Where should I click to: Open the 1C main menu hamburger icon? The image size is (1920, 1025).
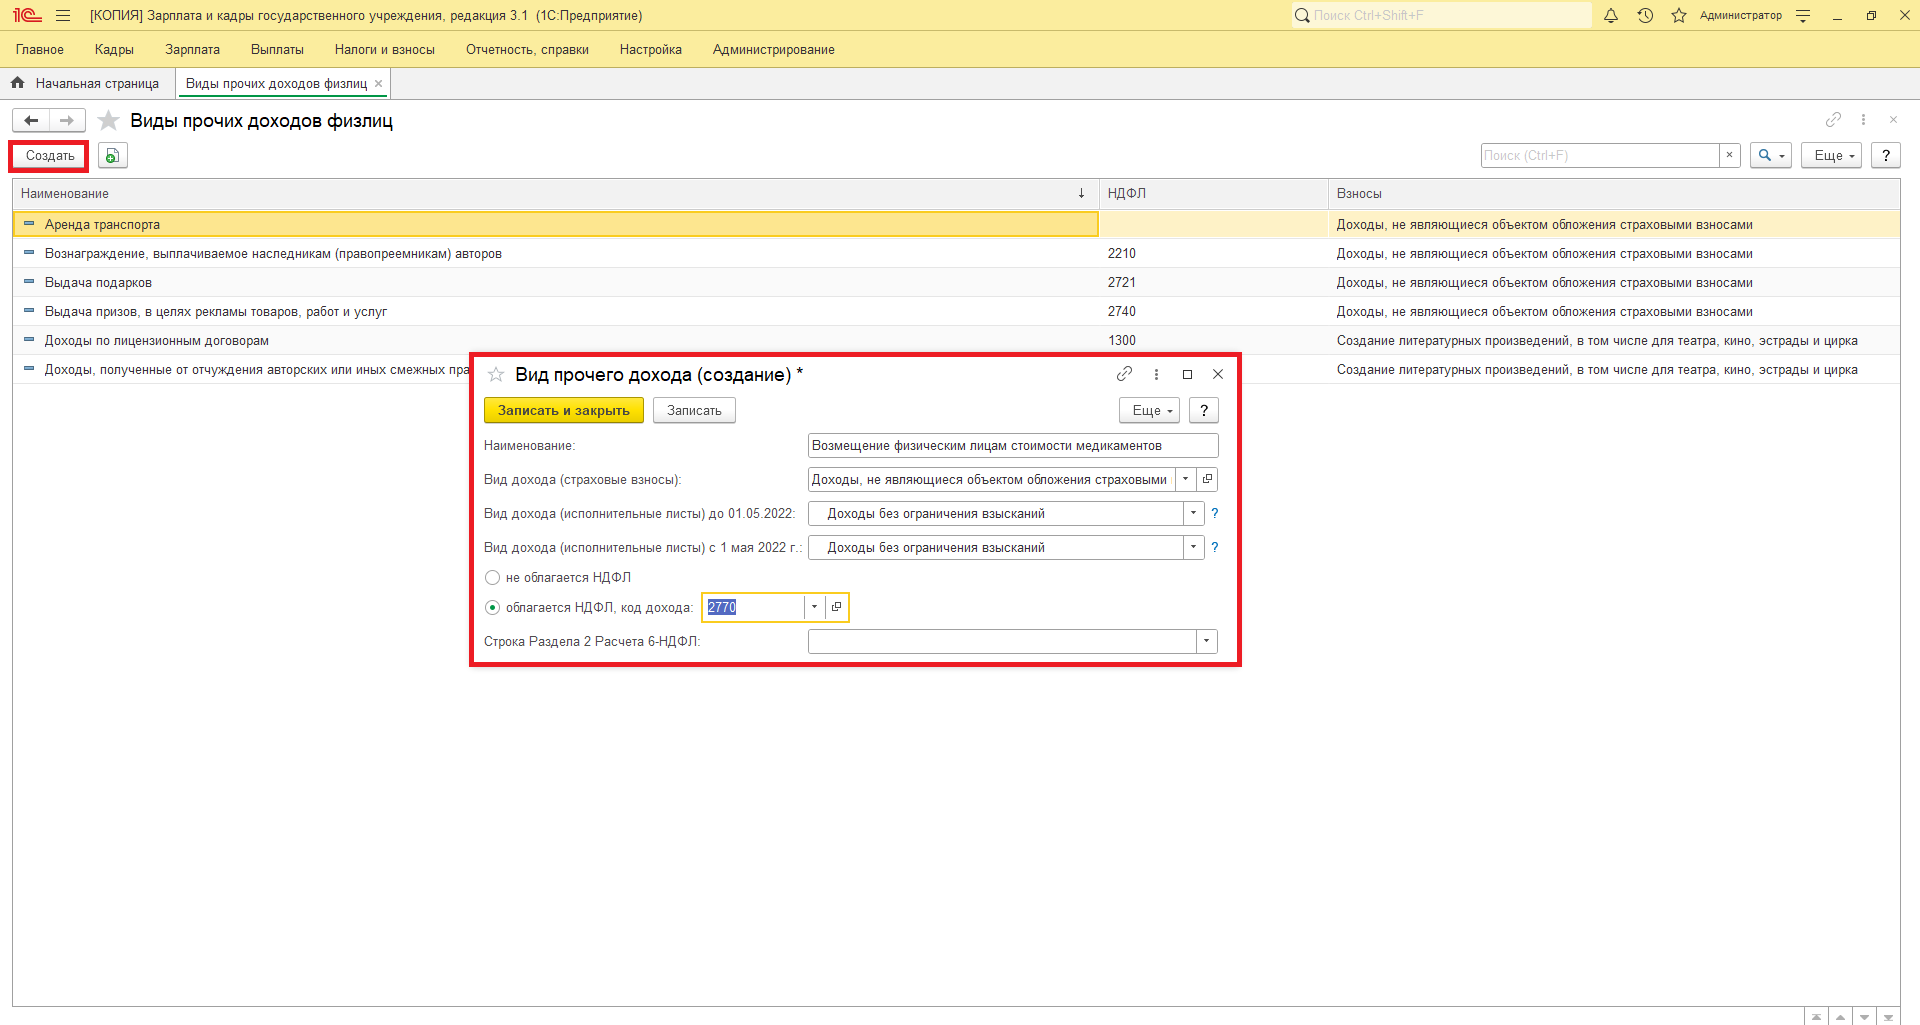click(63, 15)
